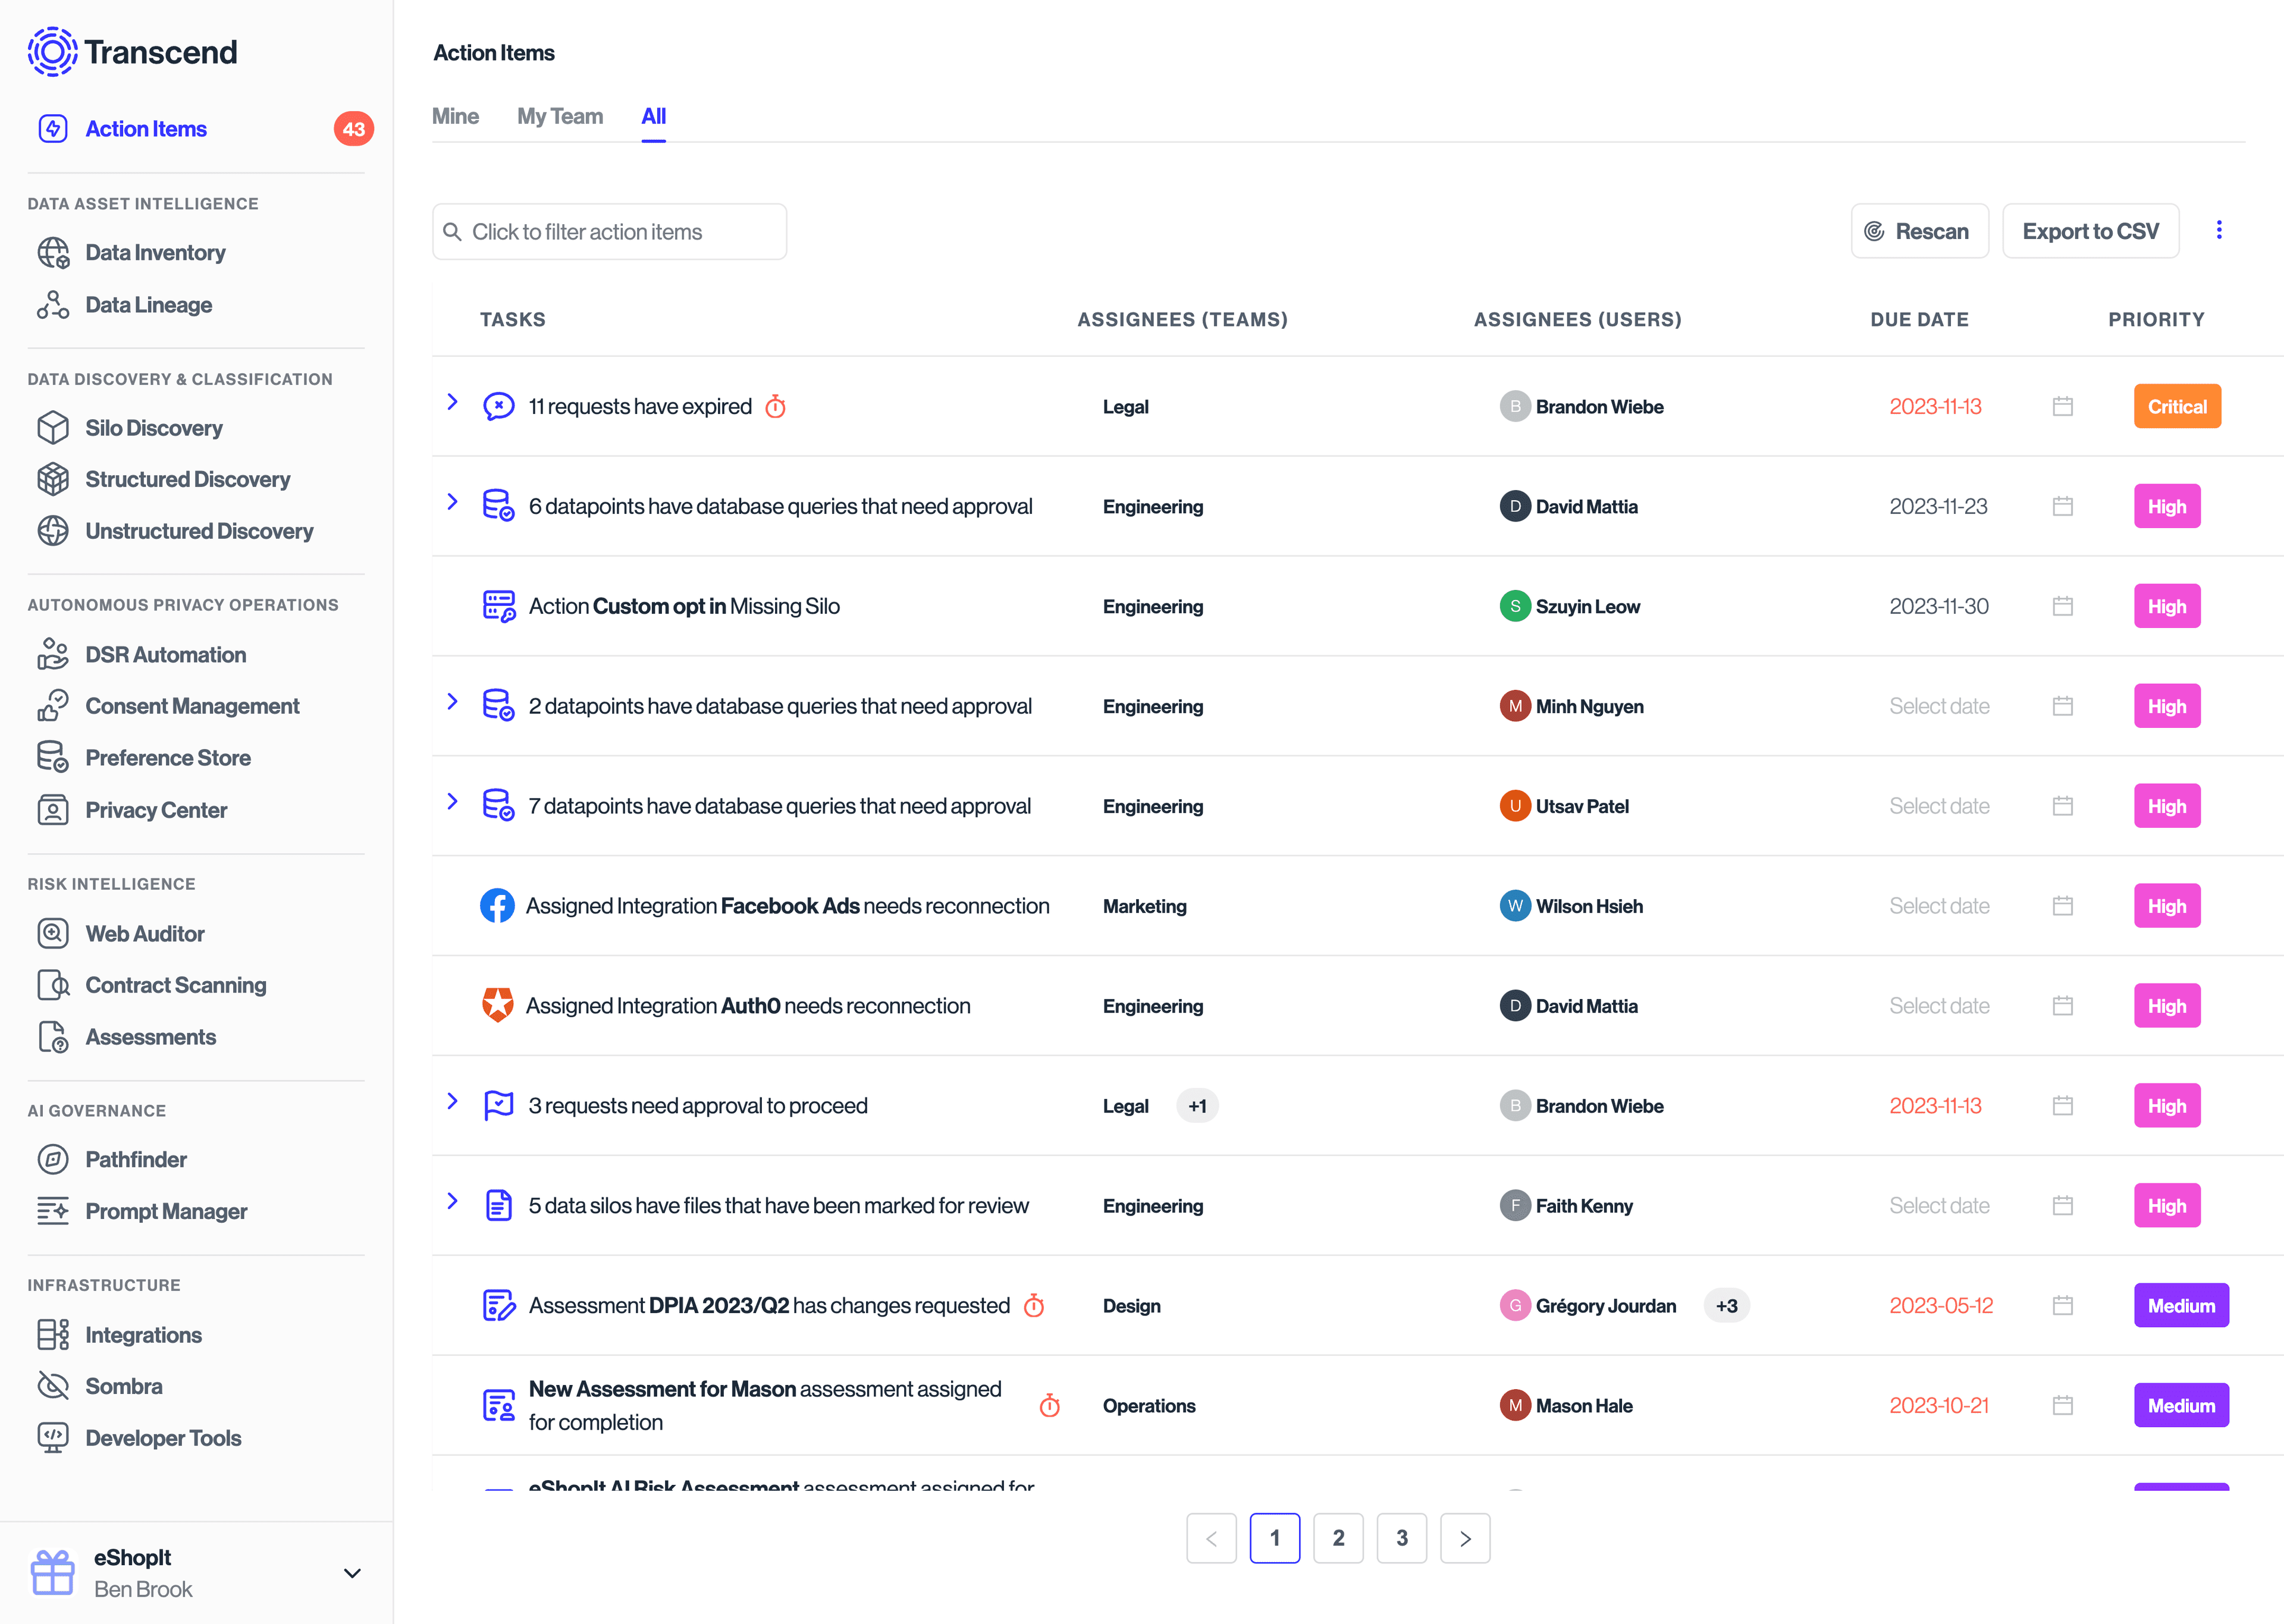Image resolution: width=2284 pixels, height=1624 pixels.
Task: Expand 5 data silos marked for review row
Action: pyautogui.click(x=452, y=1201)
